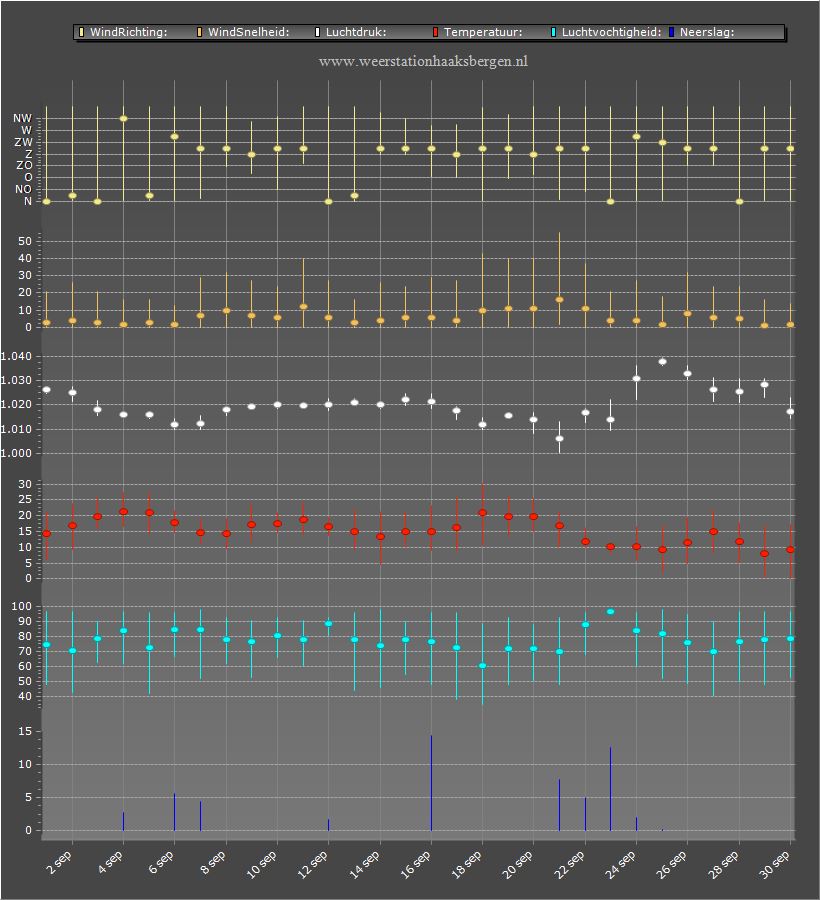The width and height of the screenshot is (820, 900).
Task: Click the 22 sep date label
Action: click(x=569, y=865)
